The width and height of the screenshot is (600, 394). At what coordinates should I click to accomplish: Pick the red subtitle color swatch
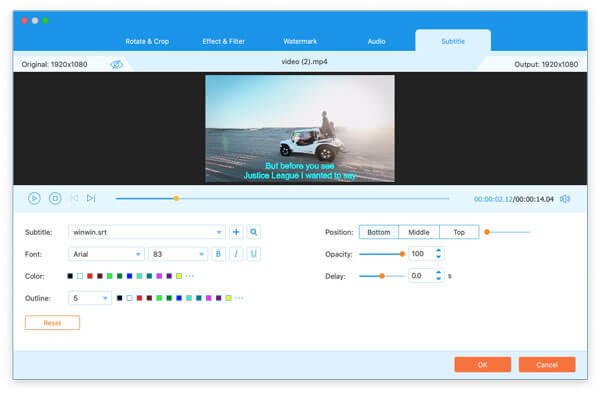click(x=90, y=276)
